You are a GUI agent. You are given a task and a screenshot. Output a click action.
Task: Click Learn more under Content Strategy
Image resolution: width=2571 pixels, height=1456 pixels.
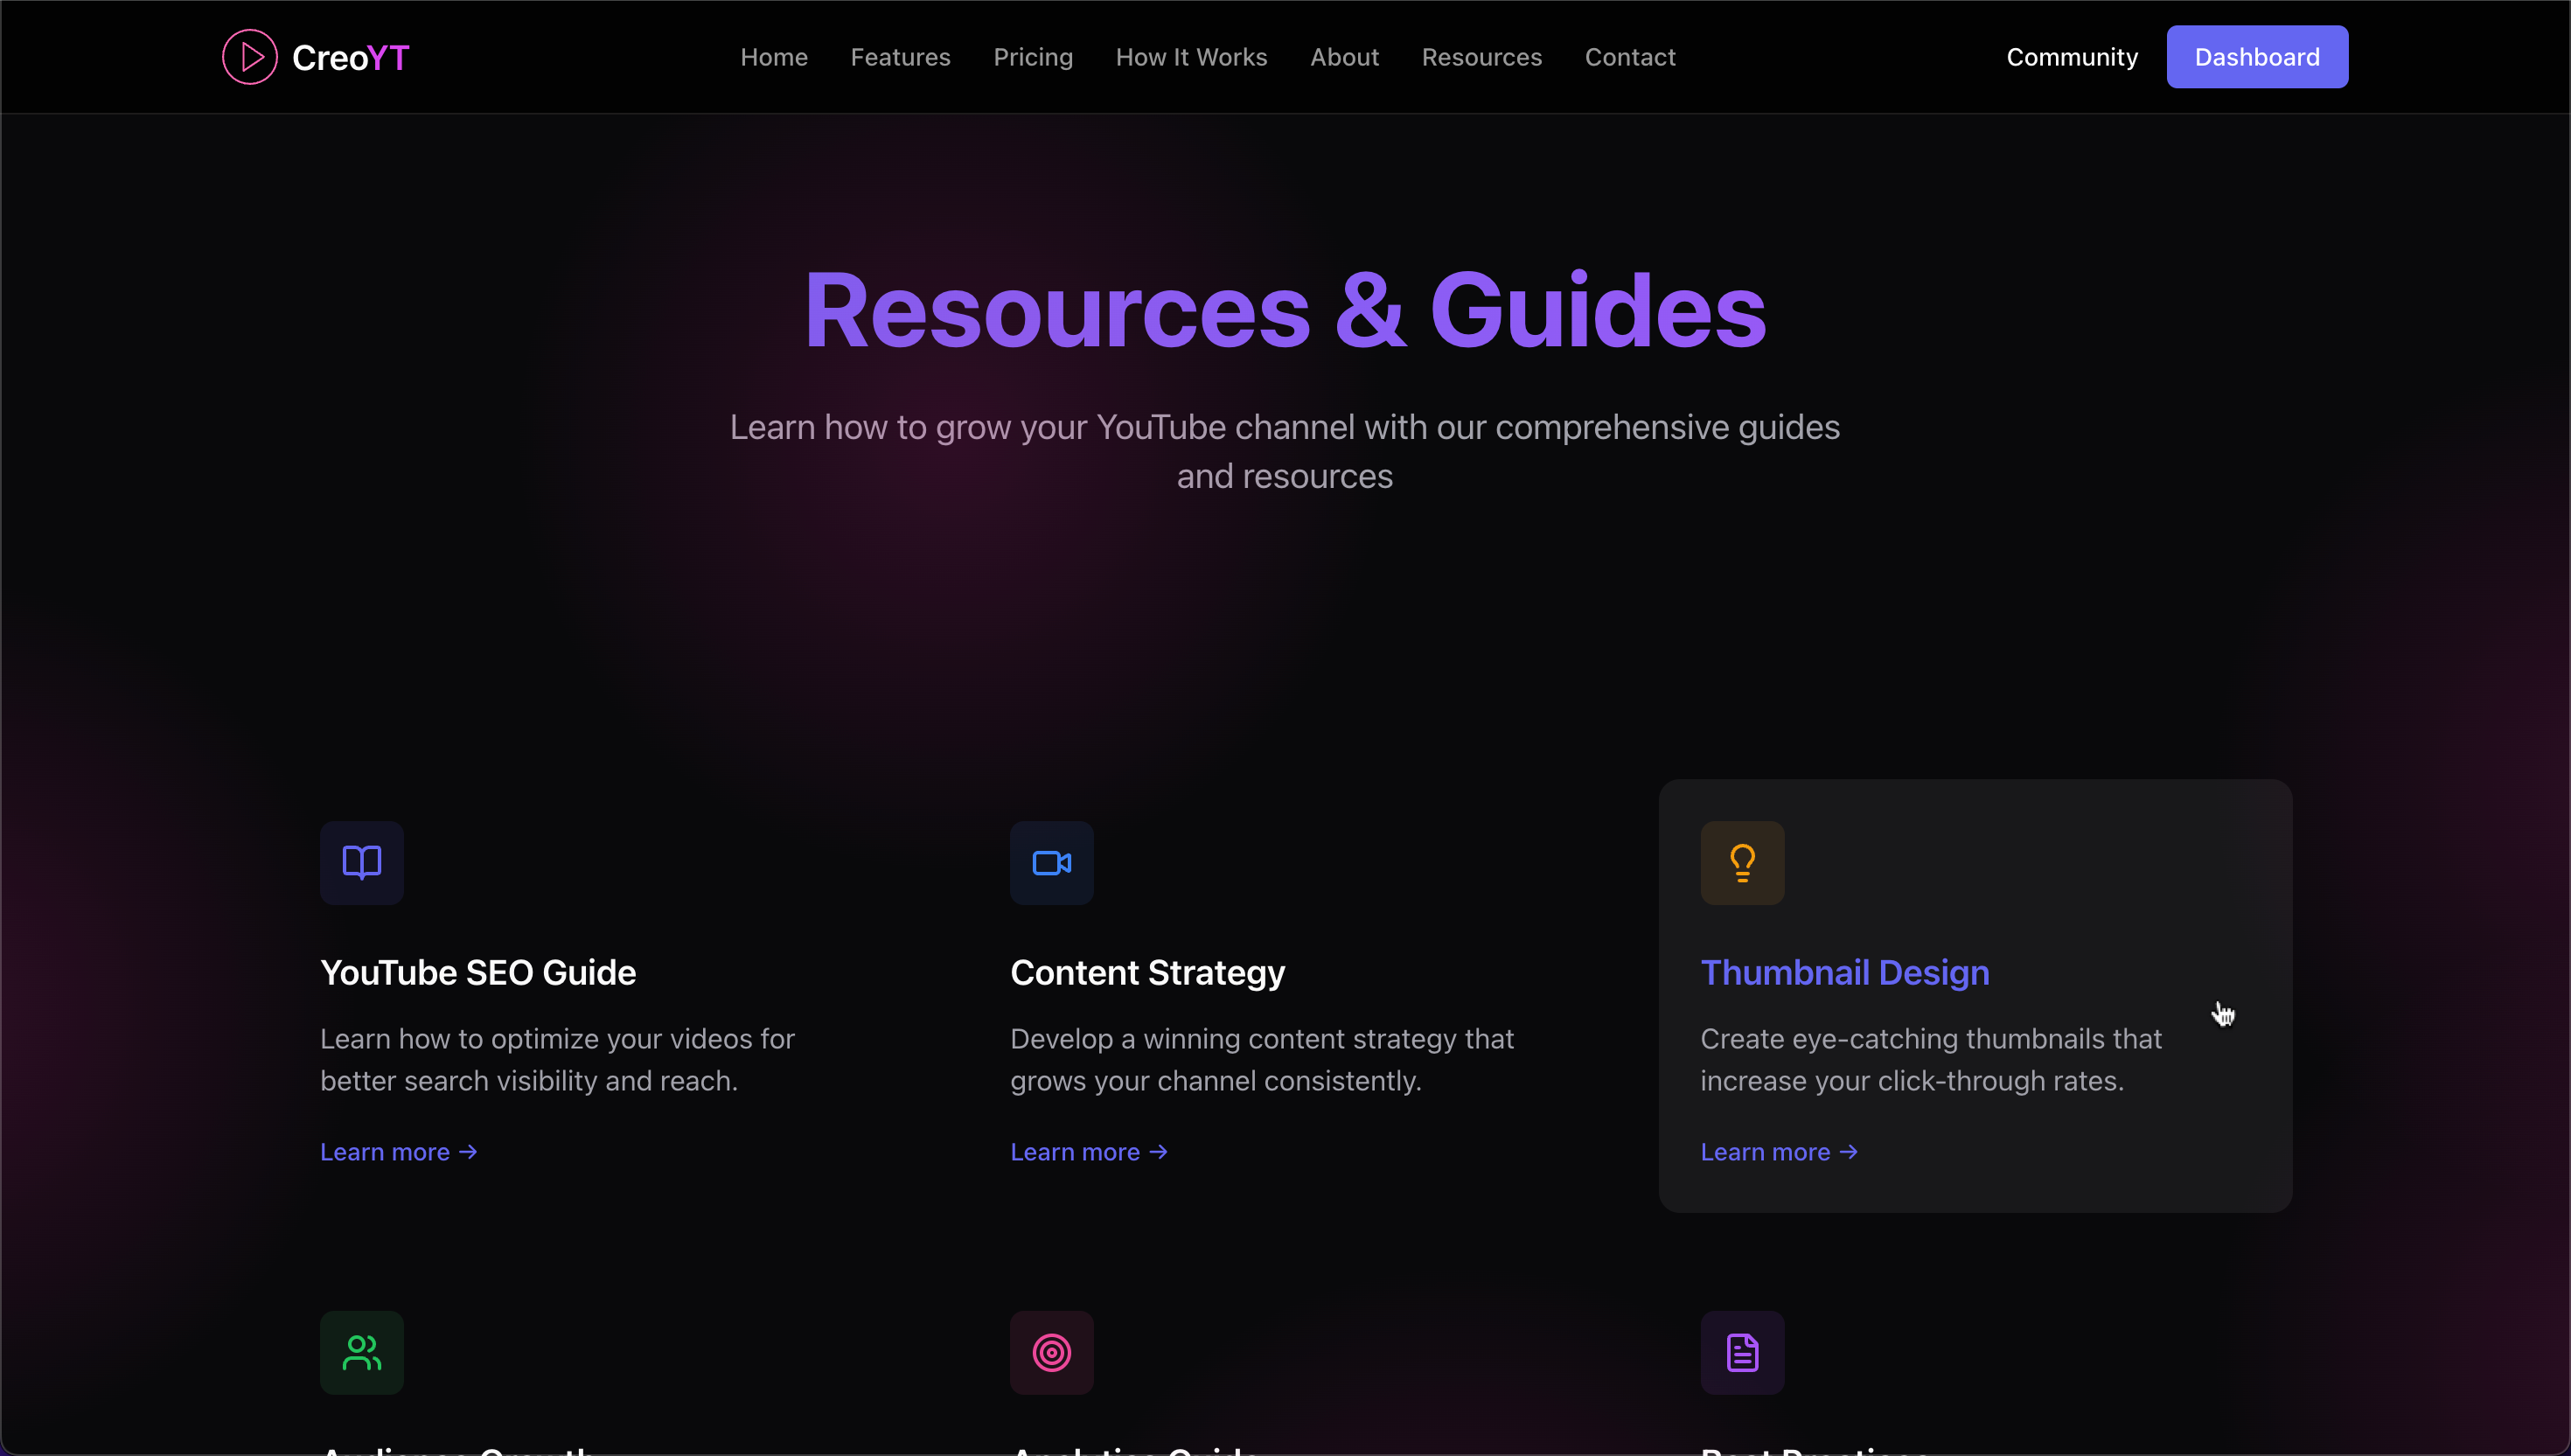(x=1089, y=1152)
